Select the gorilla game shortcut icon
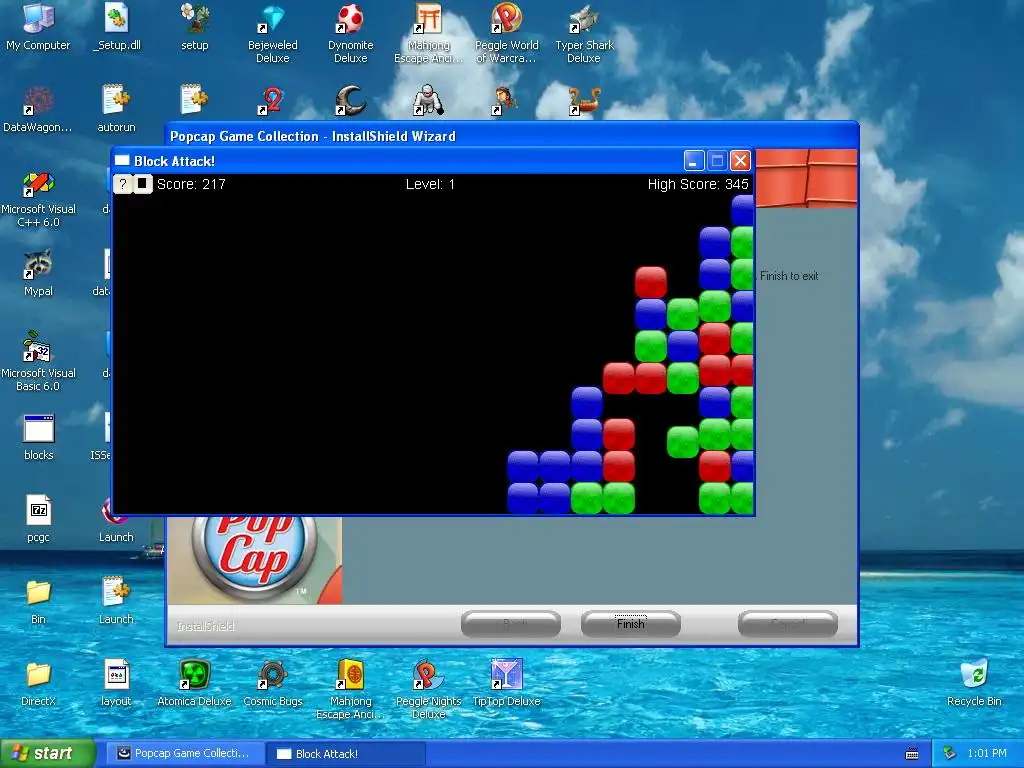 coord(428,101)
